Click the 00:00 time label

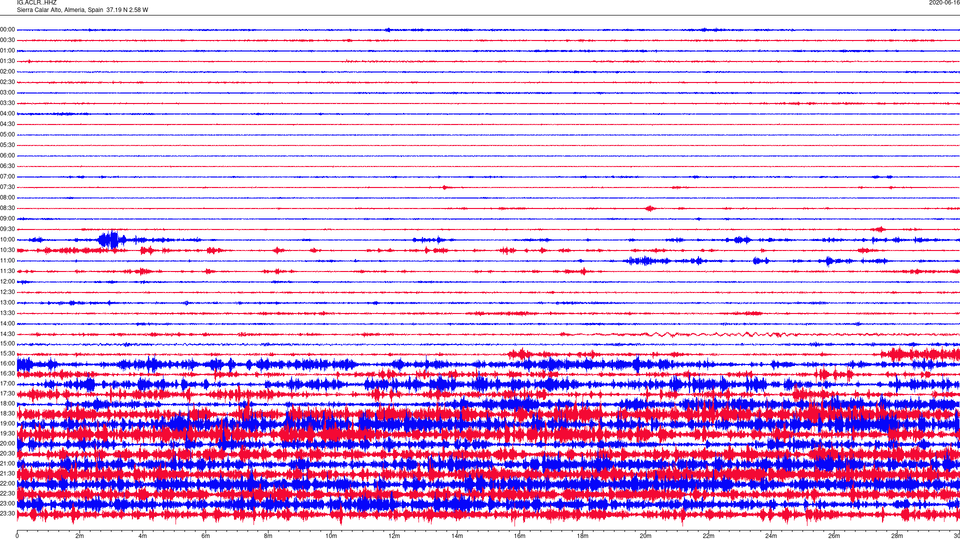[7, 30]
